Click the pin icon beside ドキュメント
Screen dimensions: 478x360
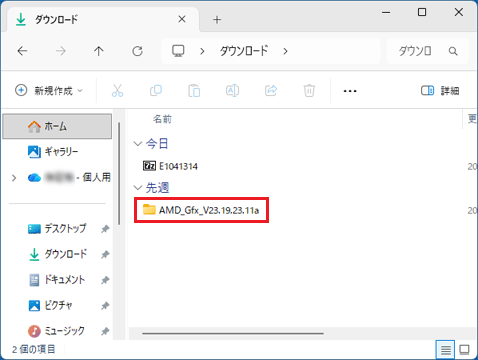pos(105,280)
